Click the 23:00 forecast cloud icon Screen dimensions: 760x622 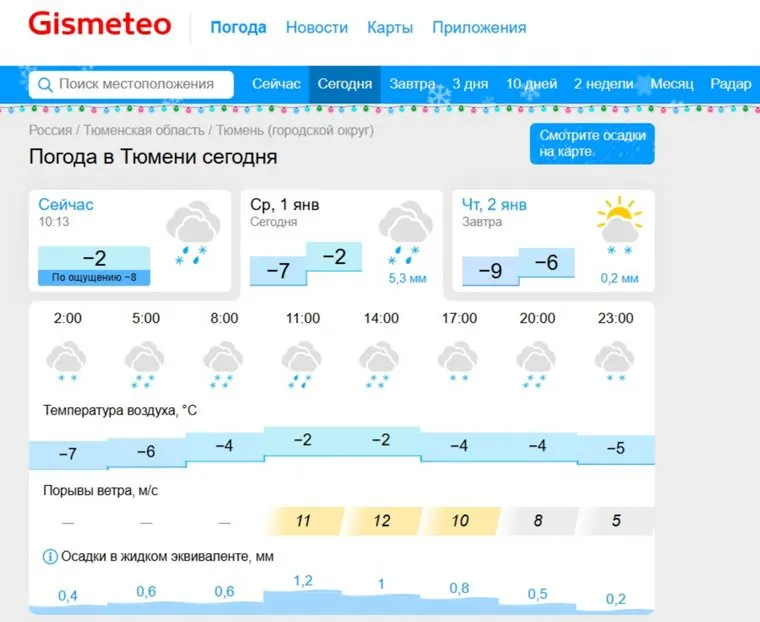615,364
